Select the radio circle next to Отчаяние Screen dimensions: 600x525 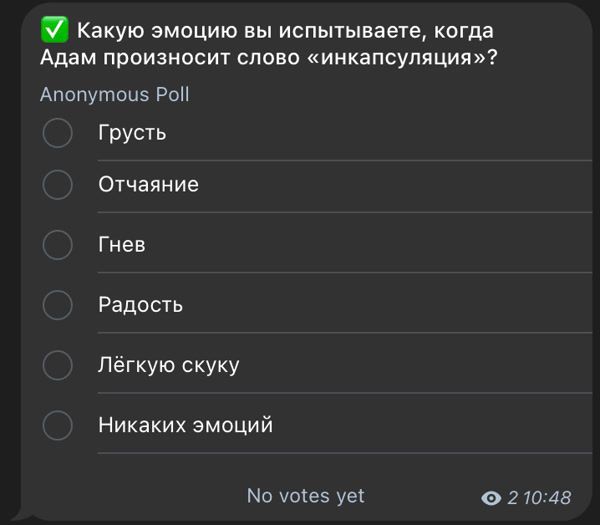pos(58,185)
